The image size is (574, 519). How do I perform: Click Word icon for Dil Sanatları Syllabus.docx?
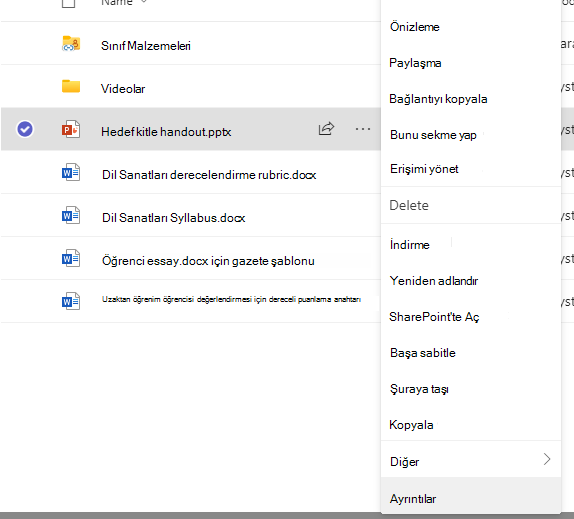point(71,216)
